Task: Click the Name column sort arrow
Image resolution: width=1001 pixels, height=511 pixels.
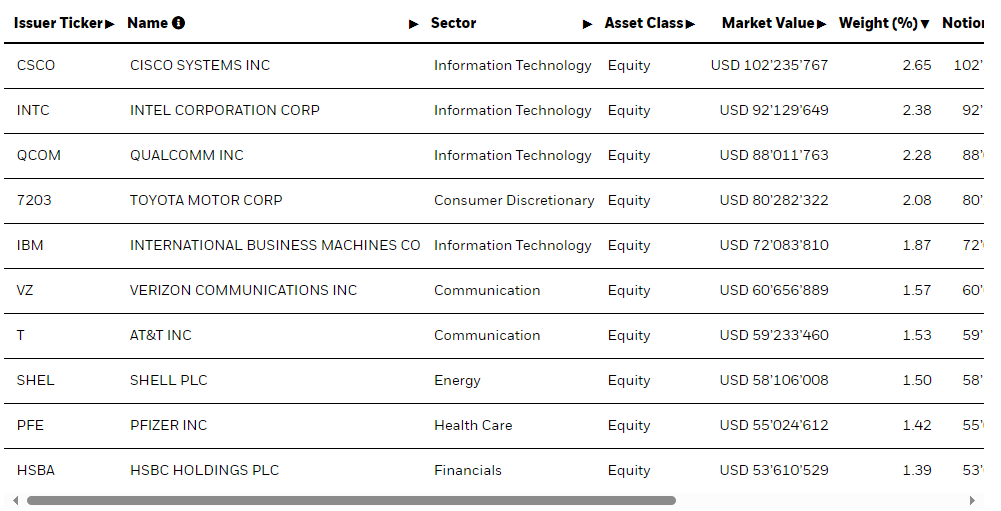Action: (414, 24)
